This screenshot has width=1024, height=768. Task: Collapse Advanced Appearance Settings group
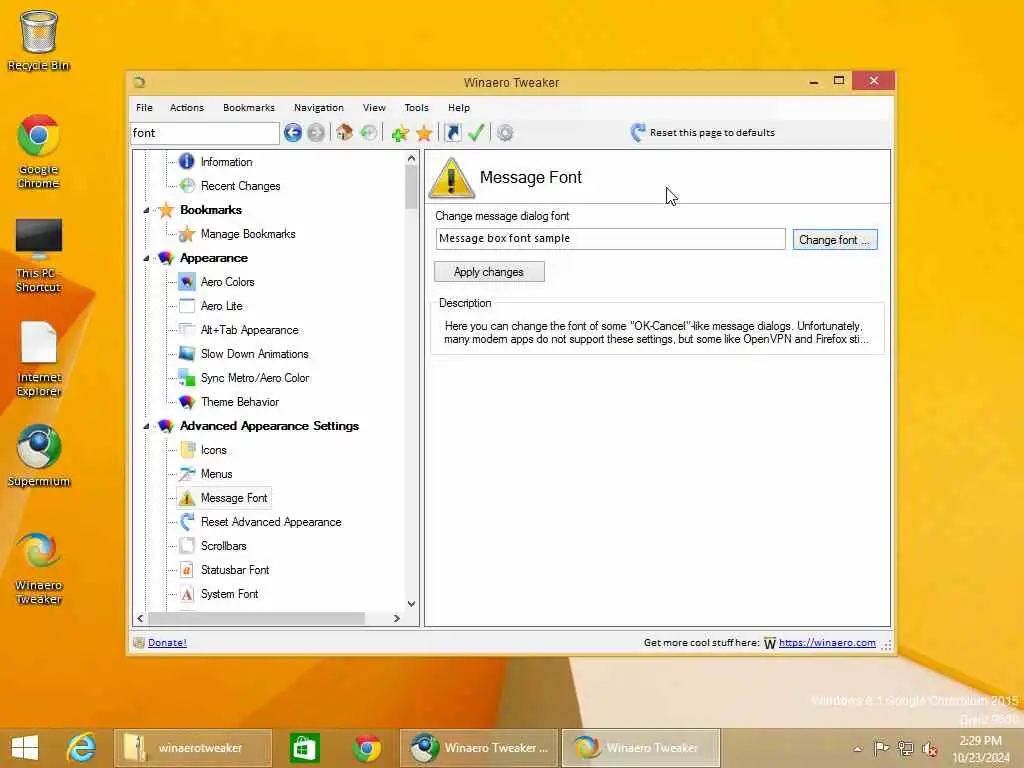pyautogui.click(x=146, y=426)
